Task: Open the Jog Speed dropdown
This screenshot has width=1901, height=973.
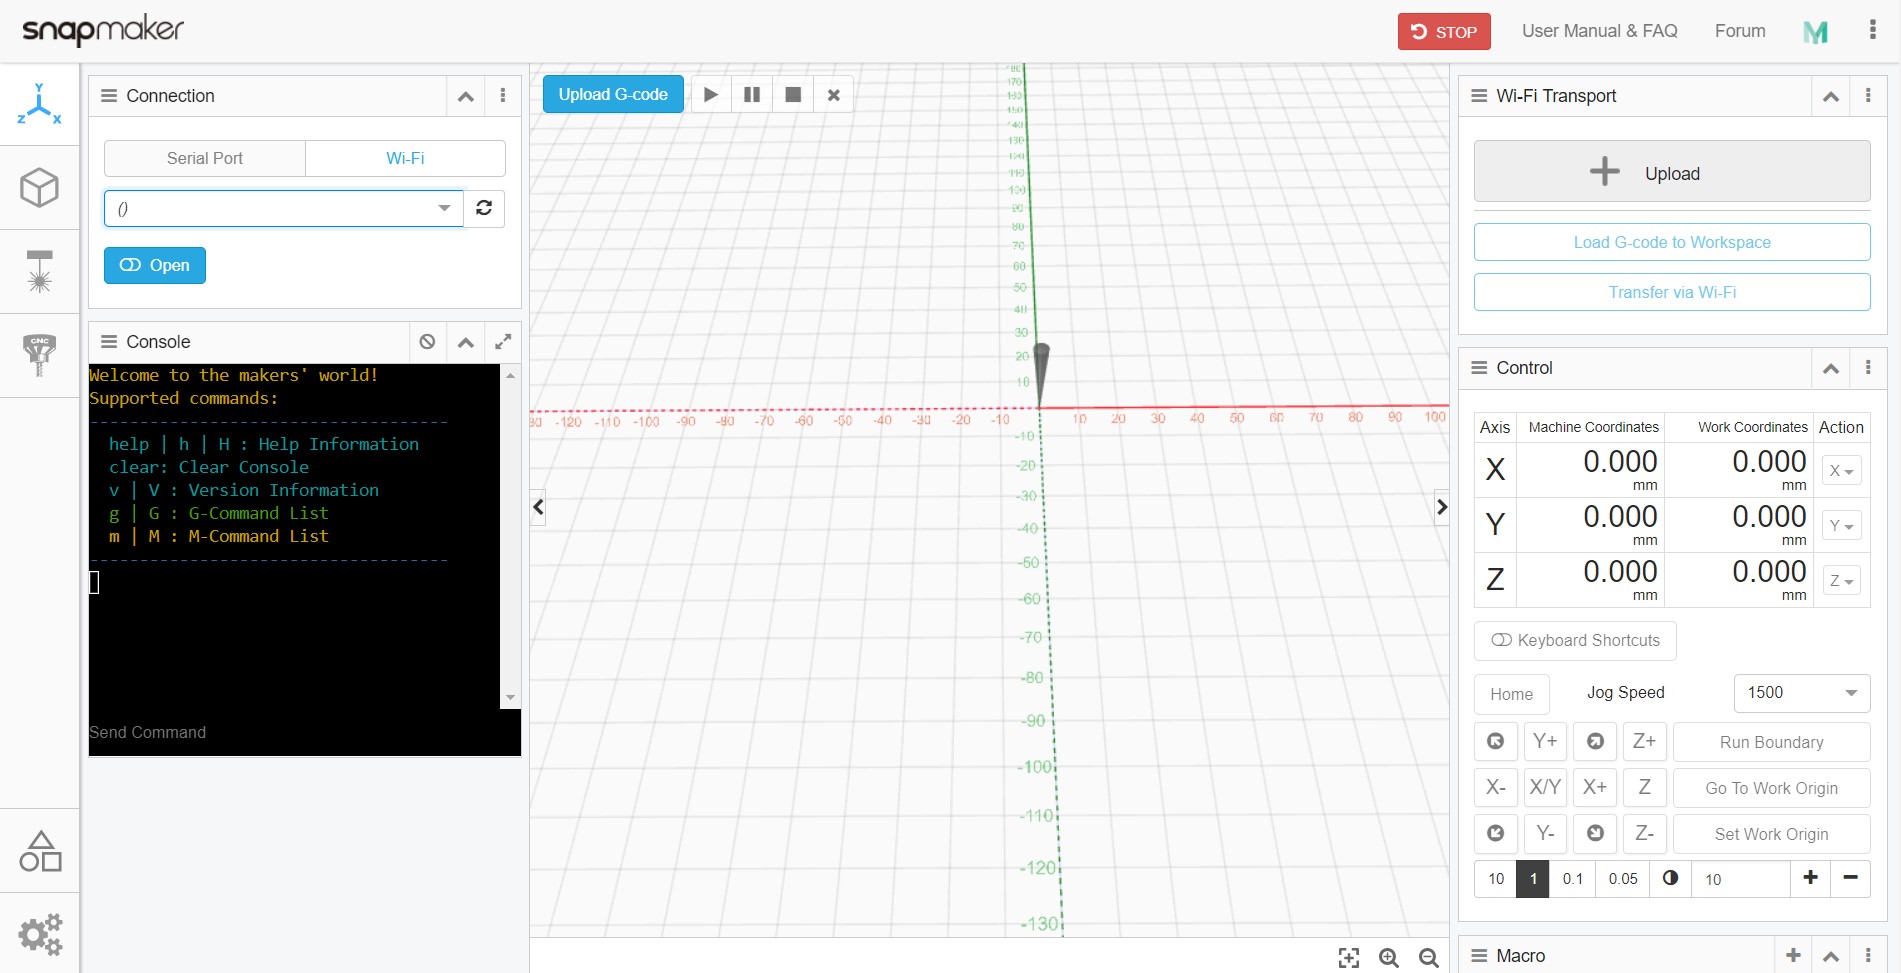Action: pos(1801,693)
